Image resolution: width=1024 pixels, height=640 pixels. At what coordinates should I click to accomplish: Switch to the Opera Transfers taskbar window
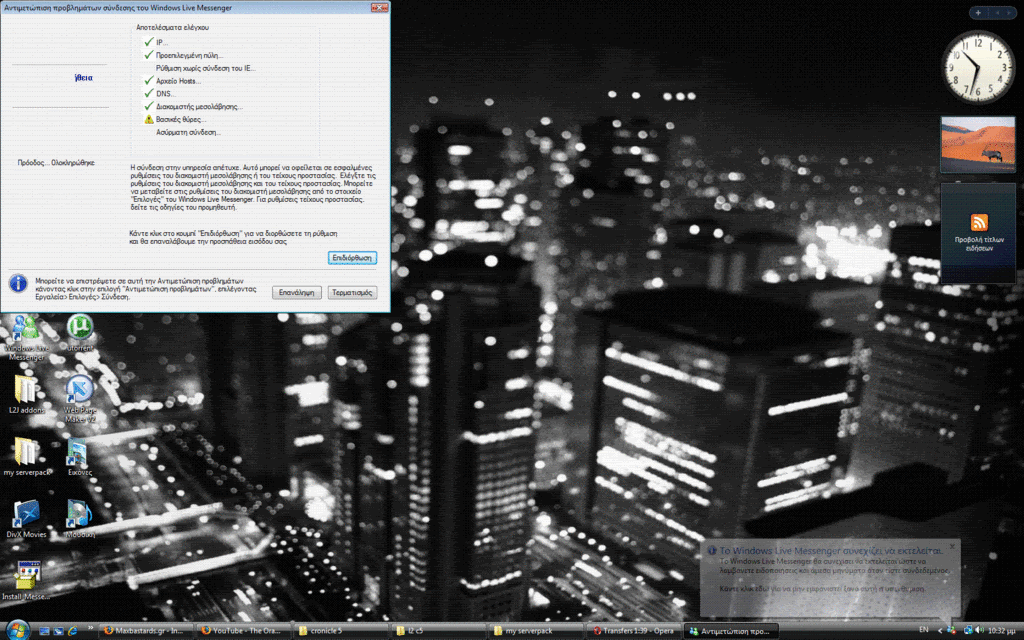(x=636, y=631)
